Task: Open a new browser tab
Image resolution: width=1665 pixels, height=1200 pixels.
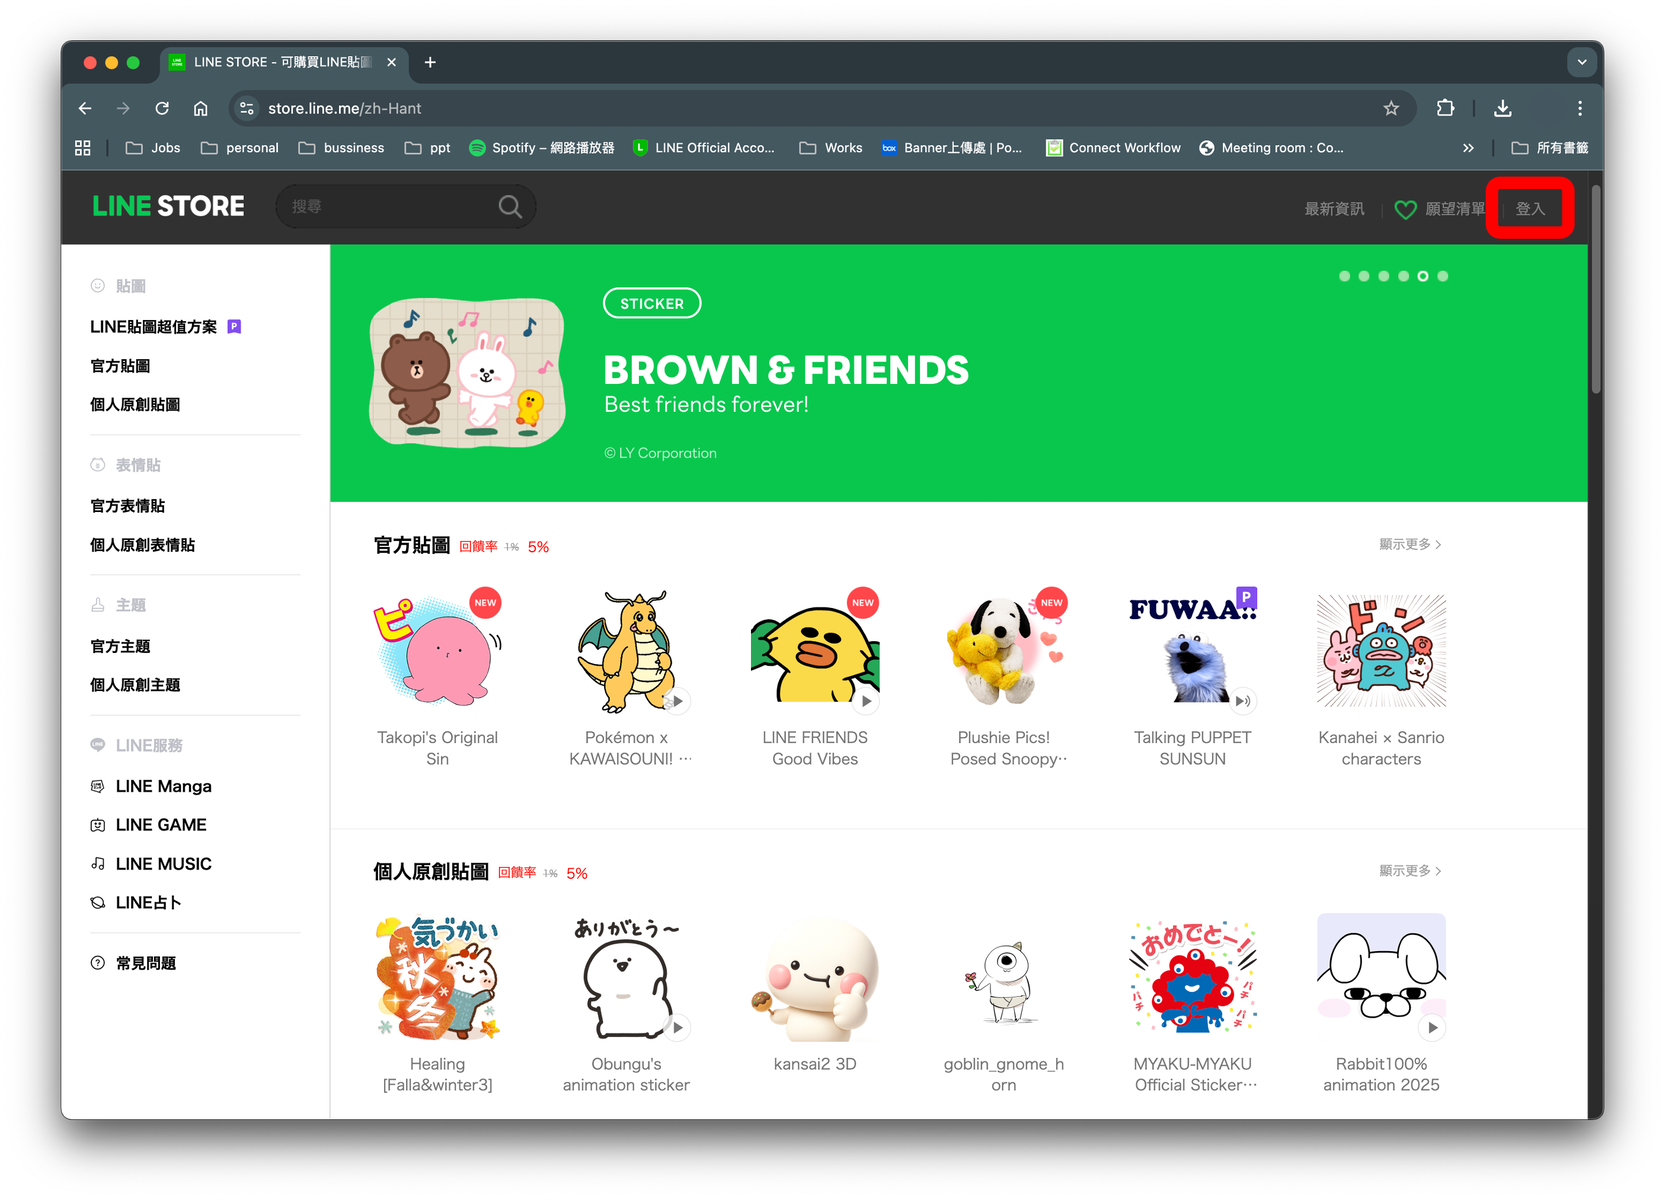Action: (x=430, y=62)
